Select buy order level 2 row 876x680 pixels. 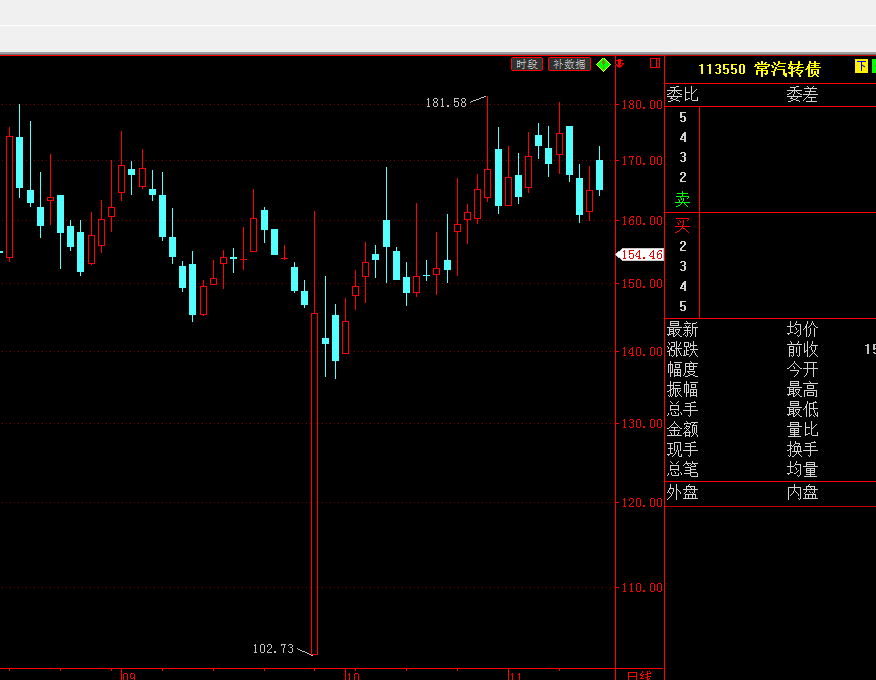[x=771, y=246]
